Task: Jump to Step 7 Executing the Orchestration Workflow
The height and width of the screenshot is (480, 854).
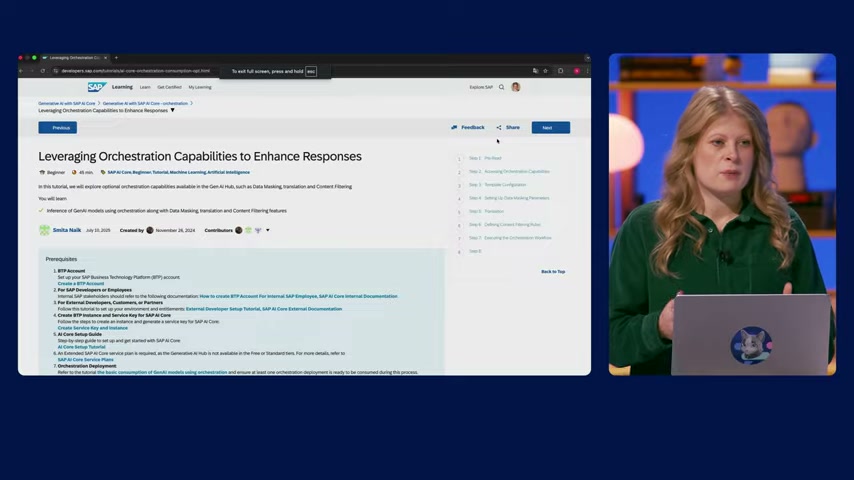Action: (510, 238)
